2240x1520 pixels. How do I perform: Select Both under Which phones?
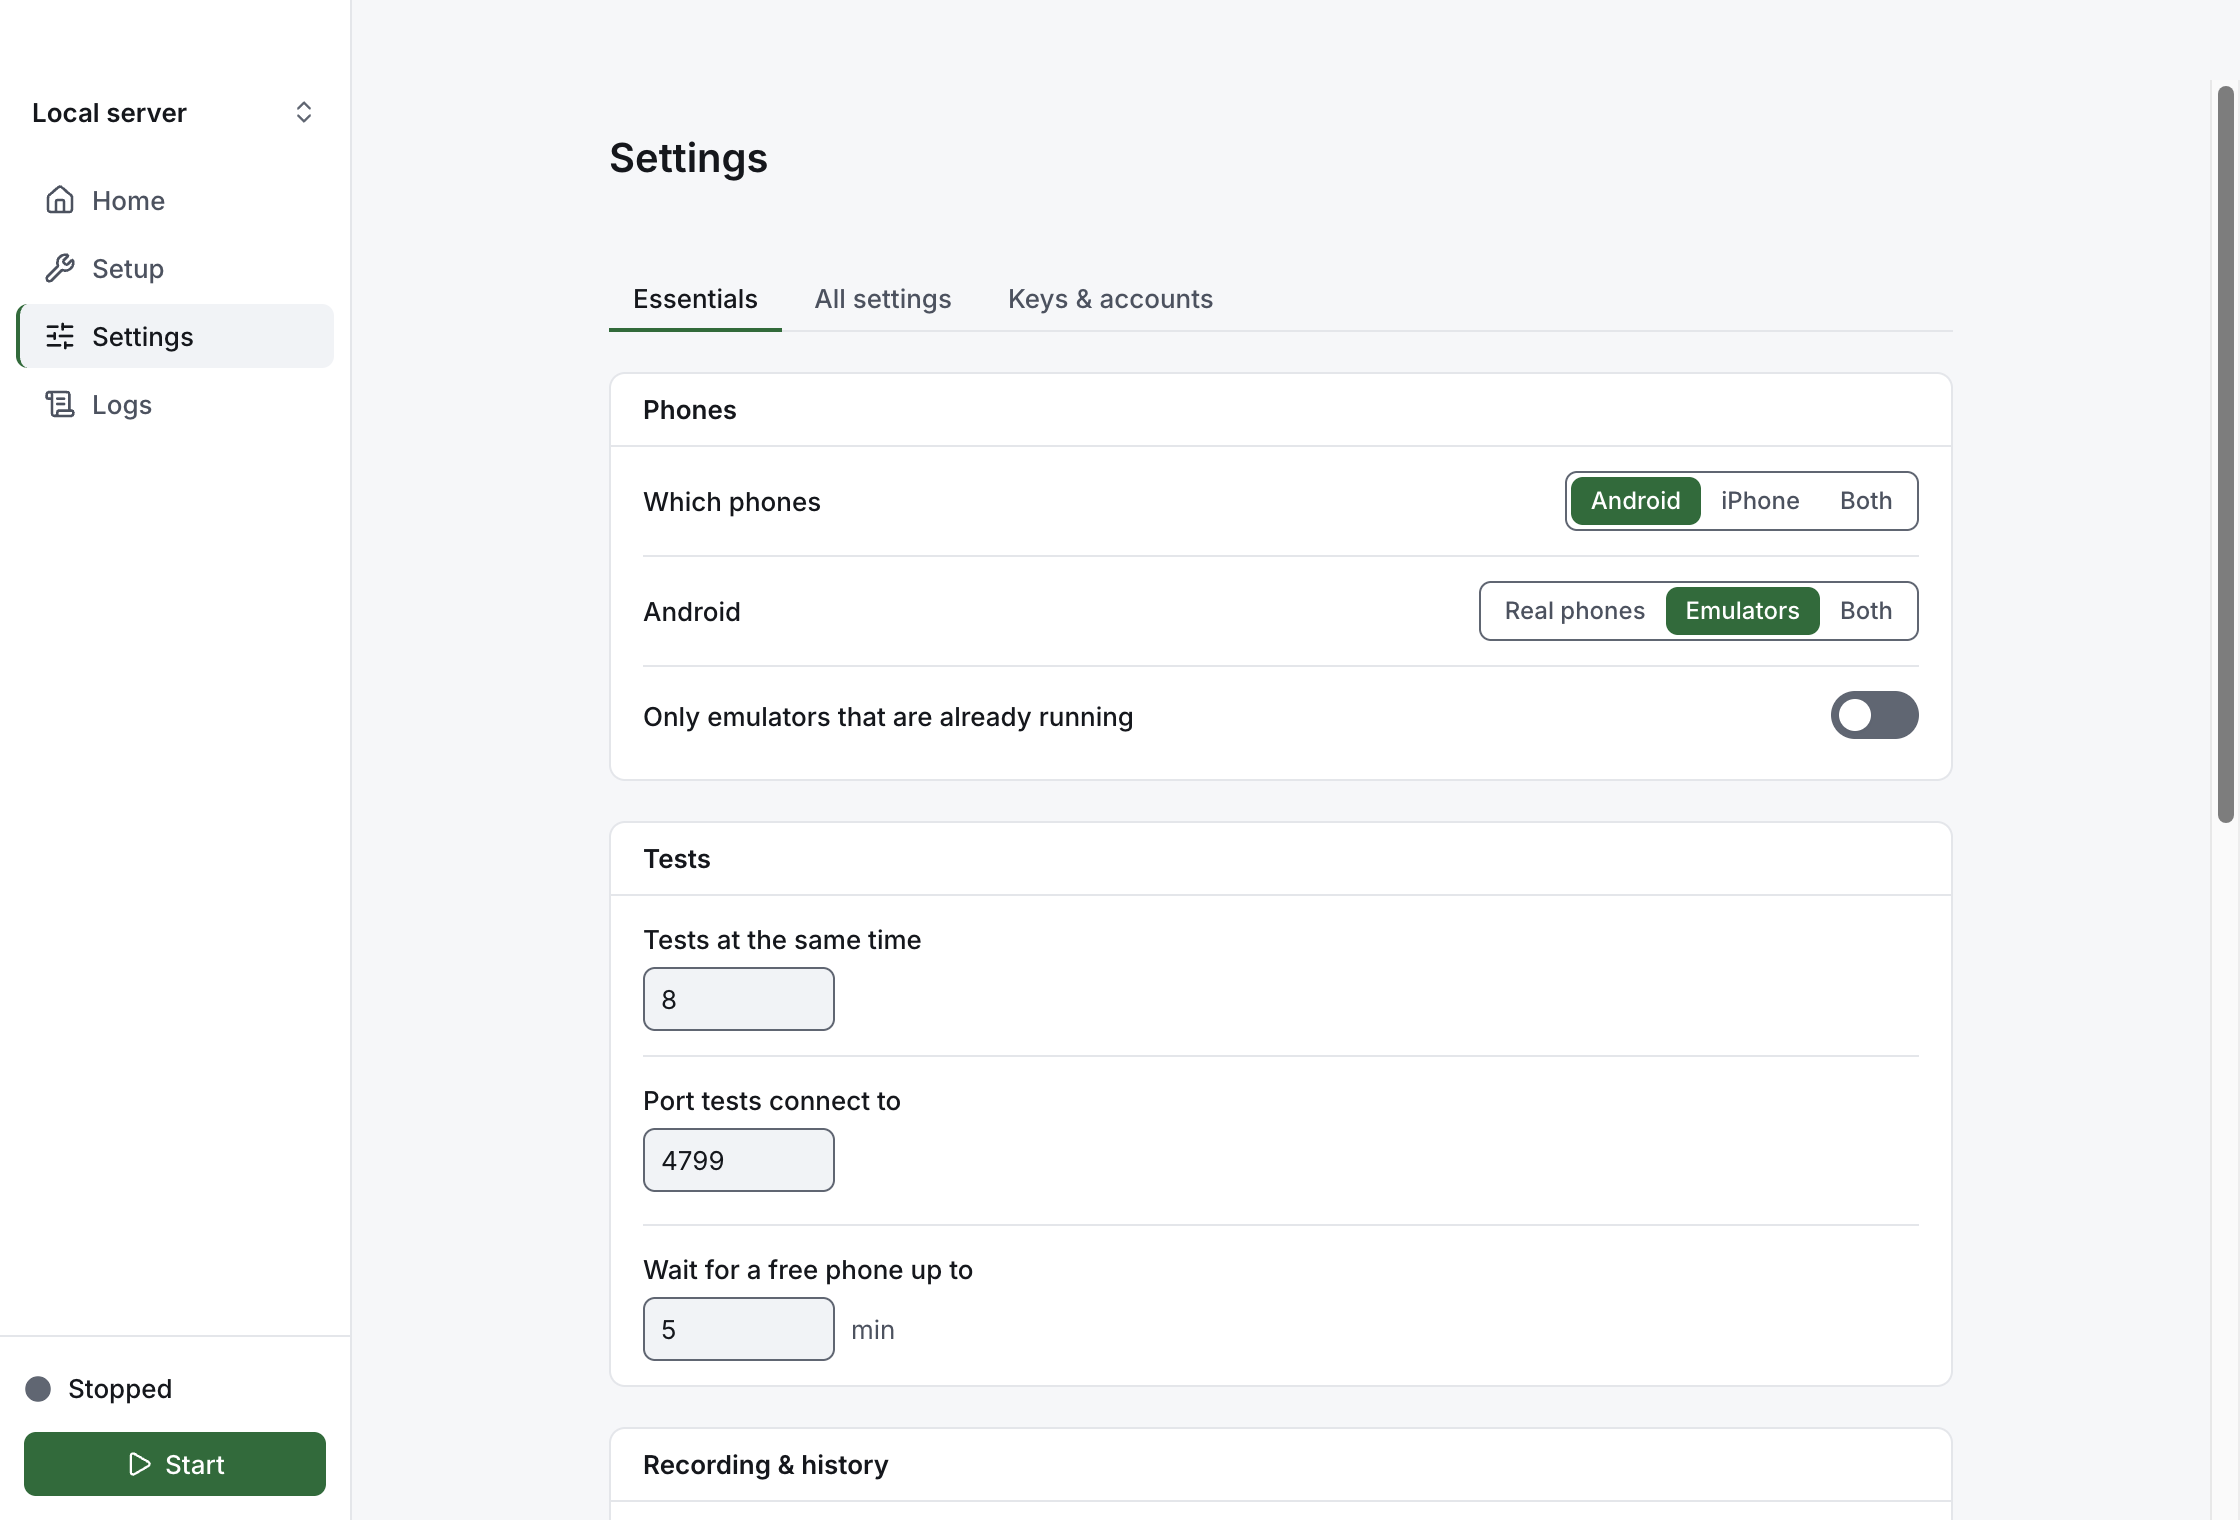click(x=1866, y=501)
